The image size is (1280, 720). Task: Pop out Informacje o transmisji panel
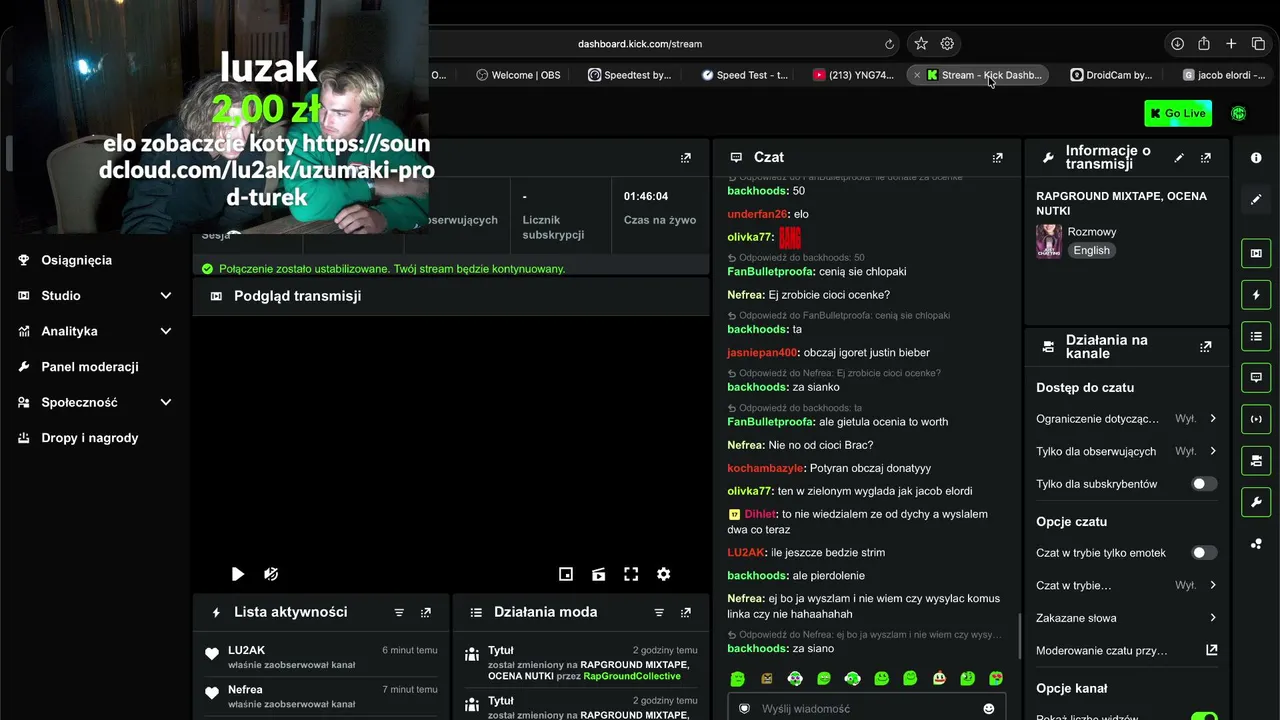[x=1206, y=158]
